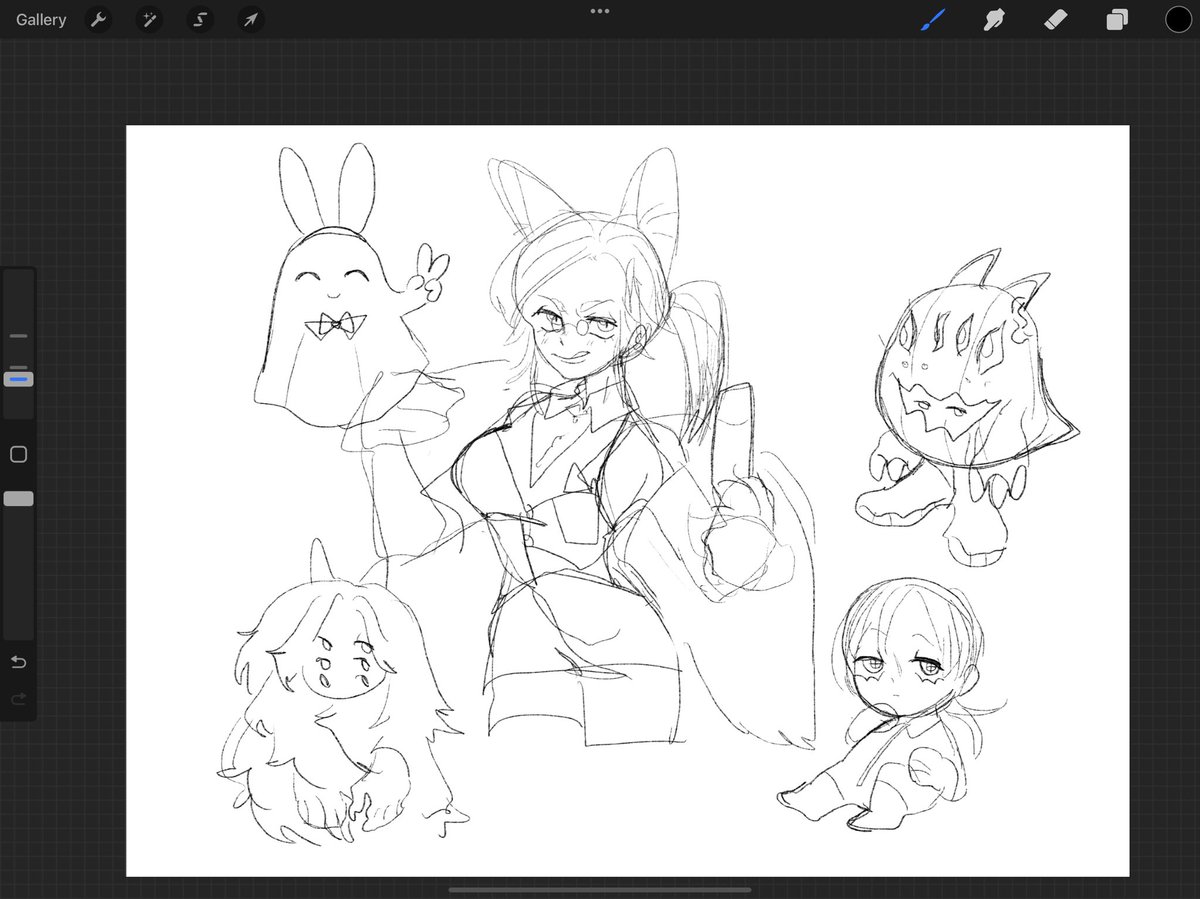Click the chibi sitting character sketch
Image resolution: width=1200 pixels, height=899 pixels.
[893, 705]
